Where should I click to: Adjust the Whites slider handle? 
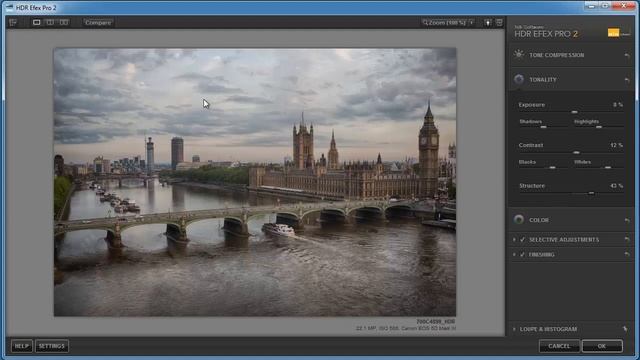coord(608,168)
